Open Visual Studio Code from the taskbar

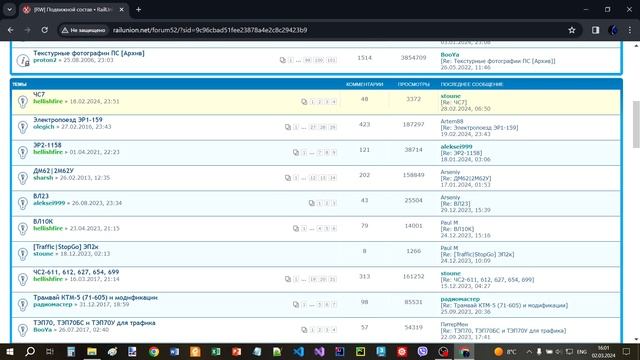299,351
